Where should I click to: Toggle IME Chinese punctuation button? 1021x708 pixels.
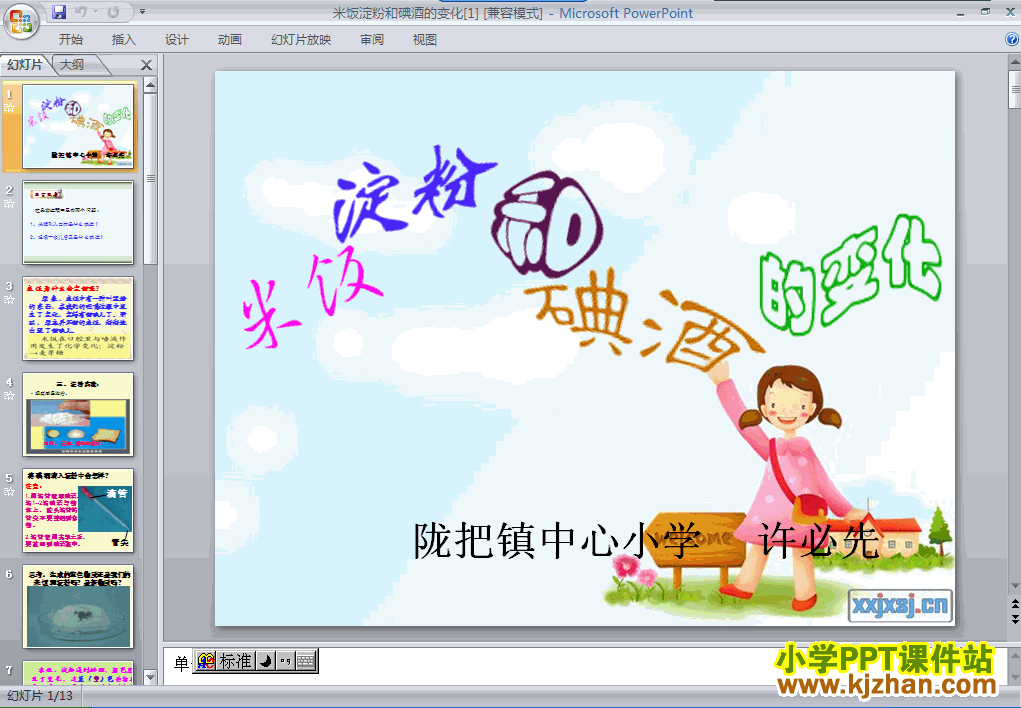click(285, 662)
